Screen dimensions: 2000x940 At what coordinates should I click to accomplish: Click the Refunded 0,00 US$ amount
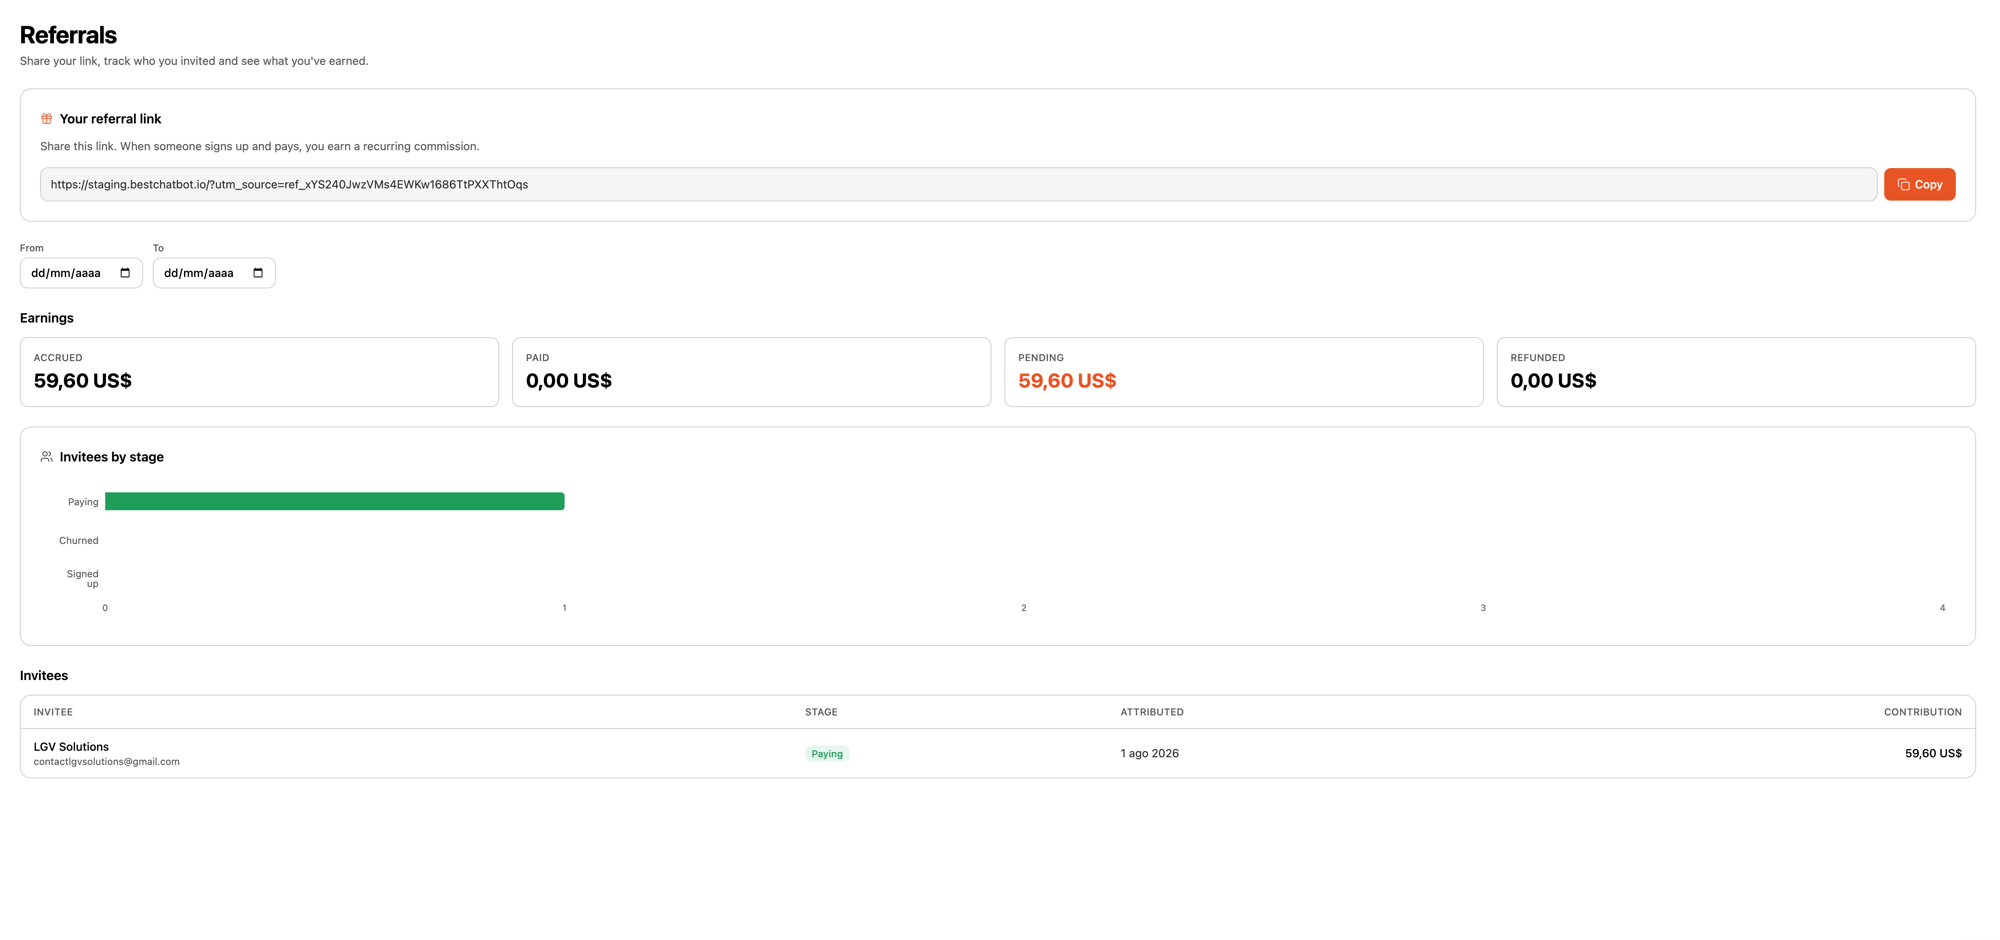click(1553, 381)
